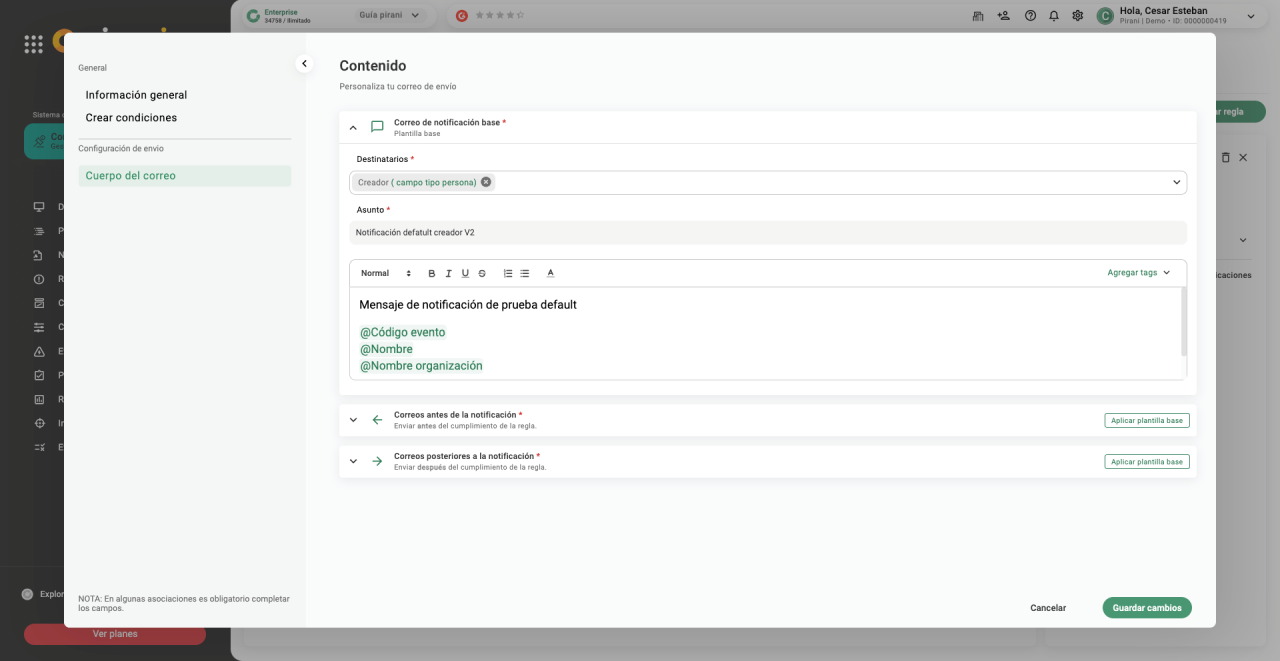Remove the Creador recipient chip
Viewport: 1280px width, 661px height.
tap(486, 182)
